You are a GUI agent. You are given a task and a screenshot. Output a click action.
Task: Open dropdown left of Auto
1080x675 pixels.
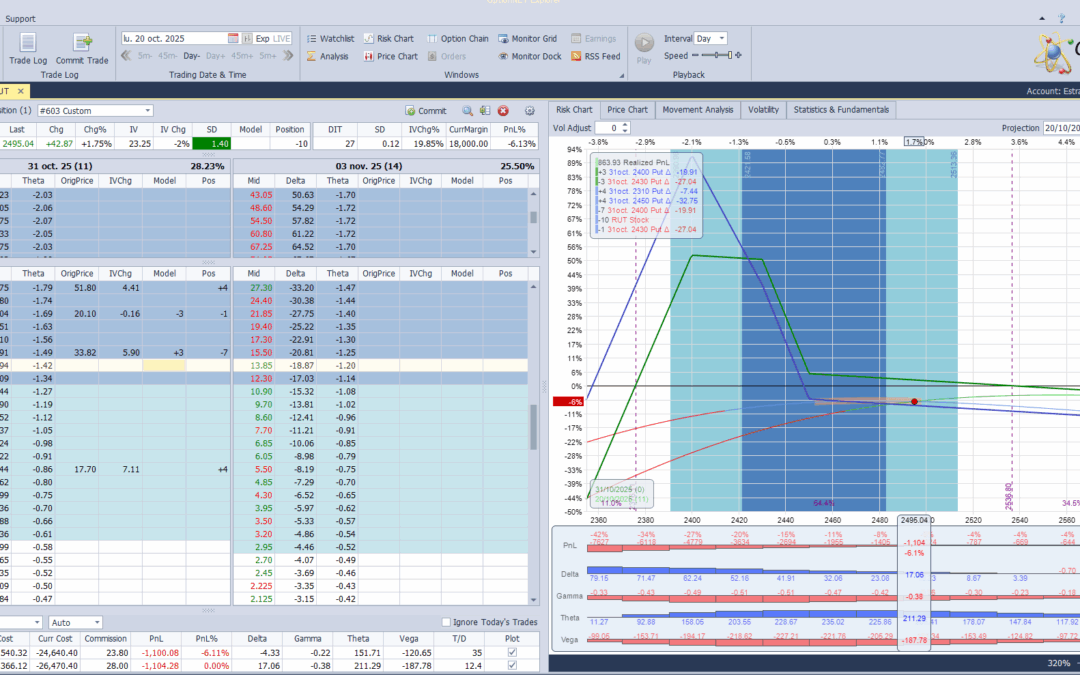point(37,623)
